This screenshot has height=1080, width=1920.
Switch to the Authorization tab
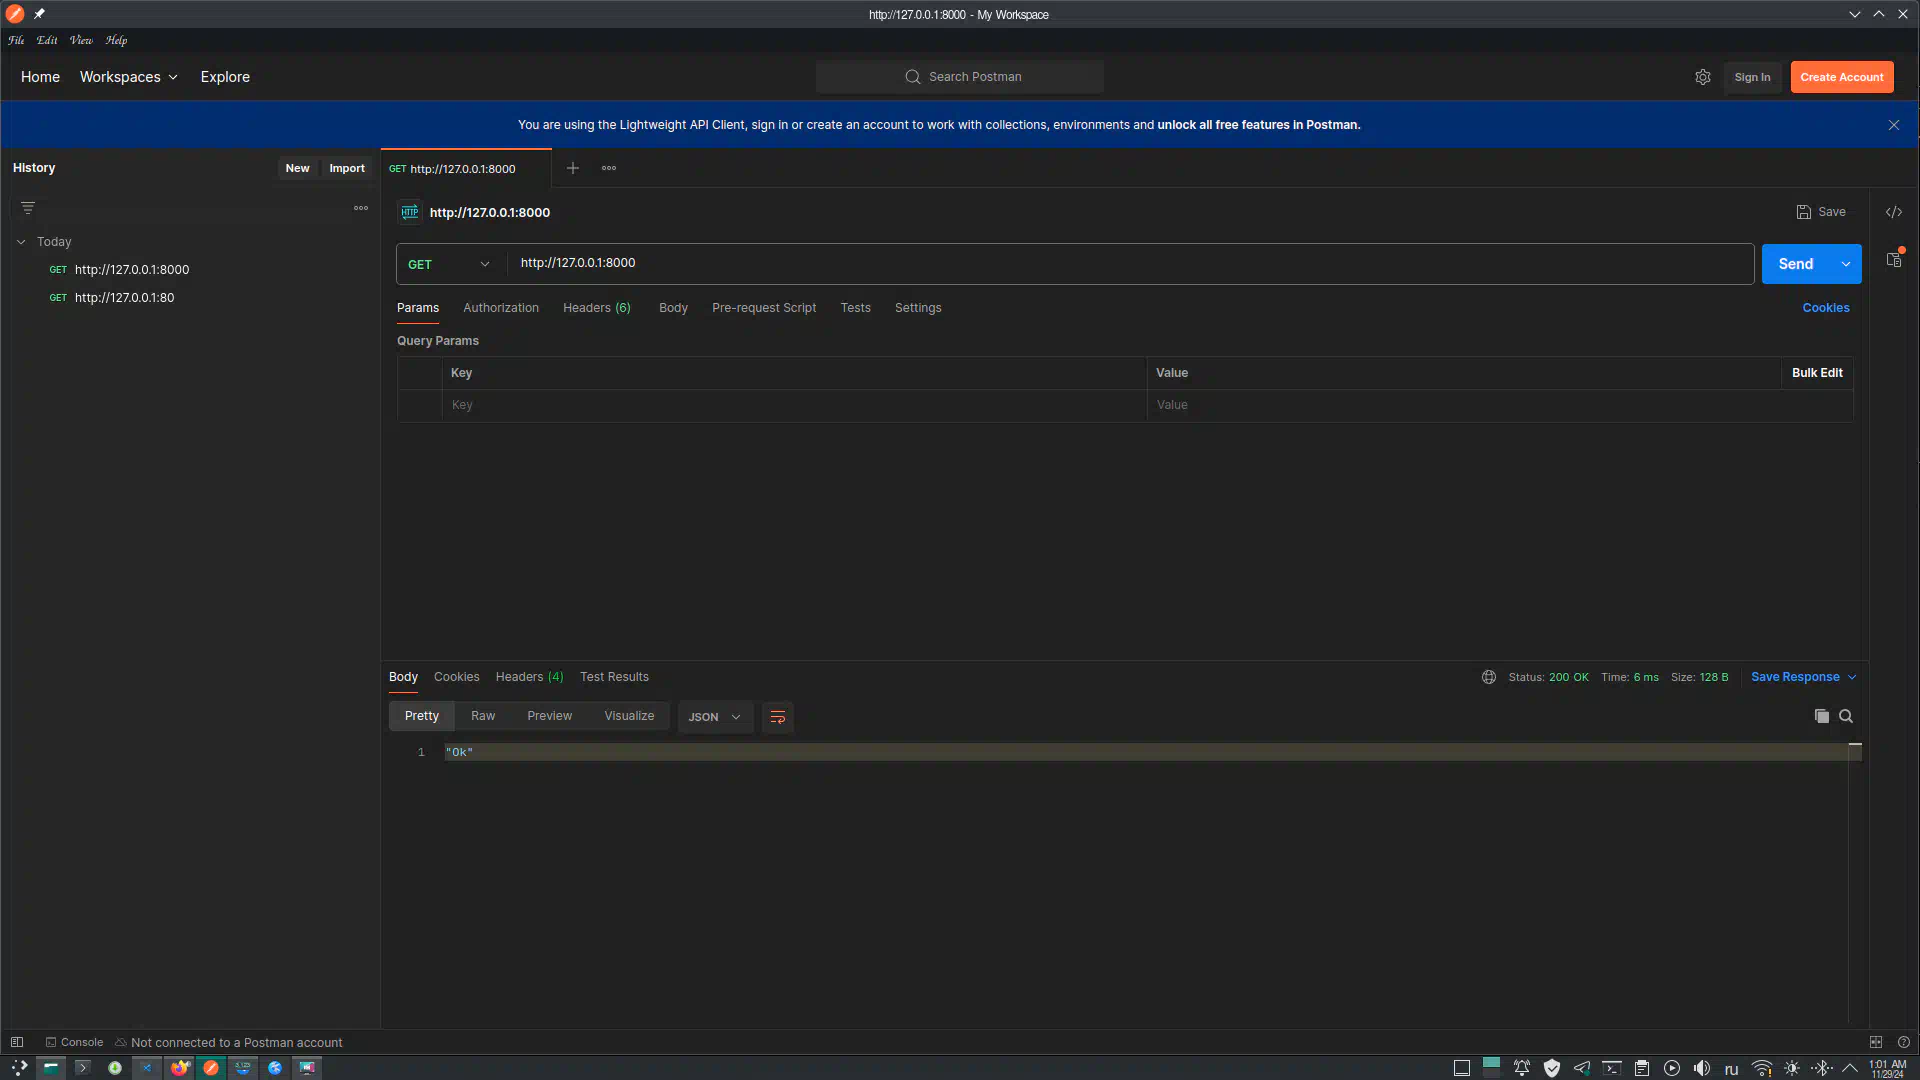point(501,308)
